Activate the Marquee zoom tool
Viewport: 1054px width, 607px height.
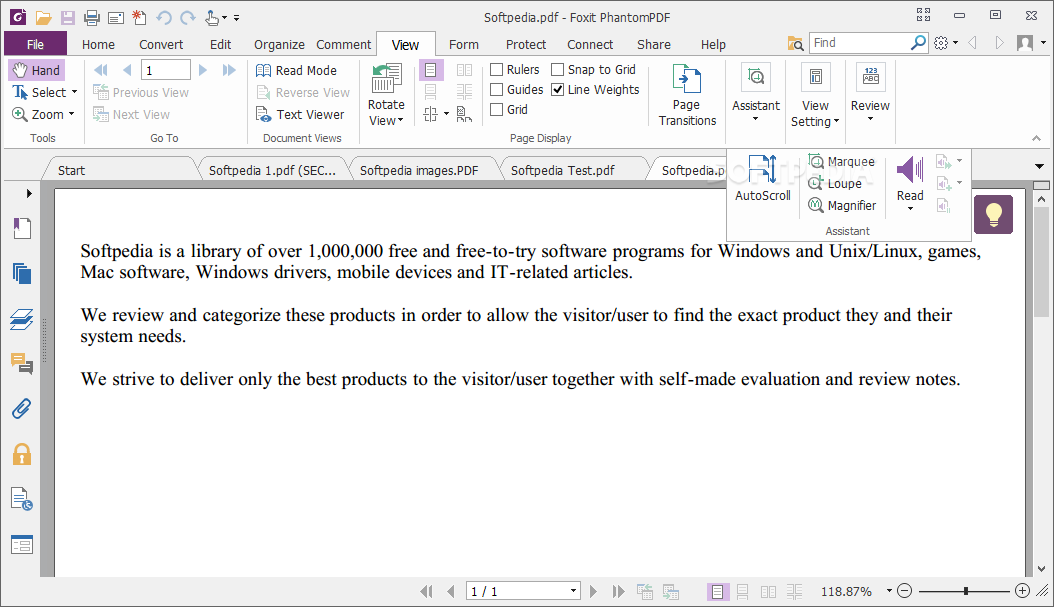tap(842, 161)
